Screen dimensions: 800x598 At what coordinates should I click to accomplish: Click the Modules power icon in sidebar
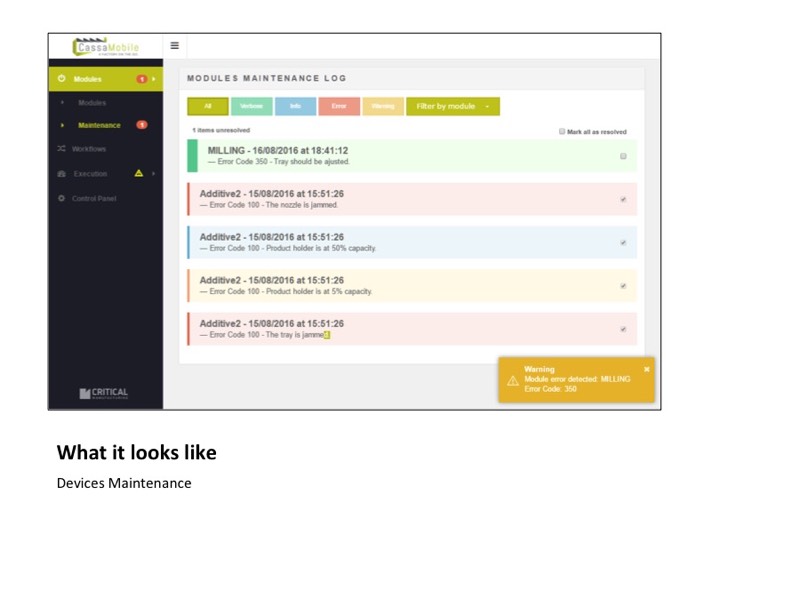62,79
